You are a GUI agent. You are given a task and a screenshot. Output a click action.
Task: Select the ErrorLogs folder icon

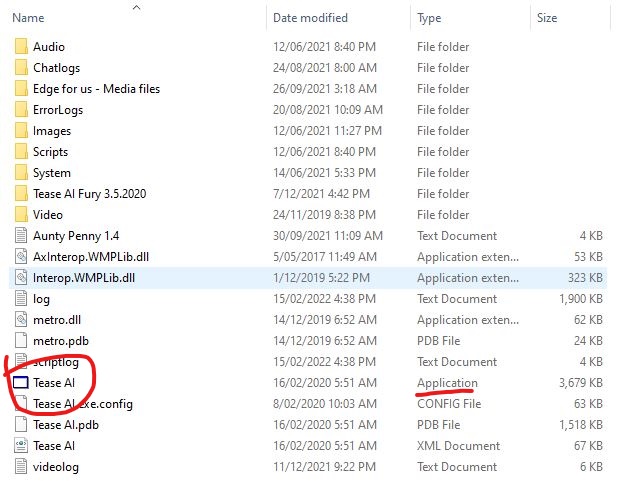click(21, 110)
